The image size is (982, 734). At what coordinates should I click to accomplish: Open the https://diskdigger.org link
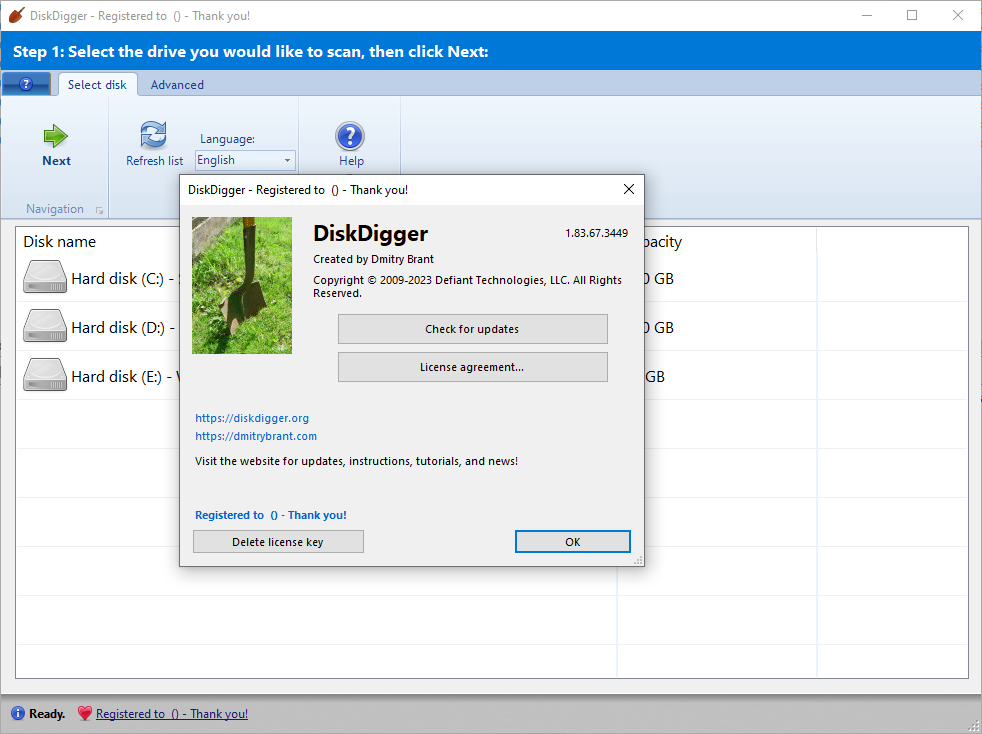(x=252, y=418)
